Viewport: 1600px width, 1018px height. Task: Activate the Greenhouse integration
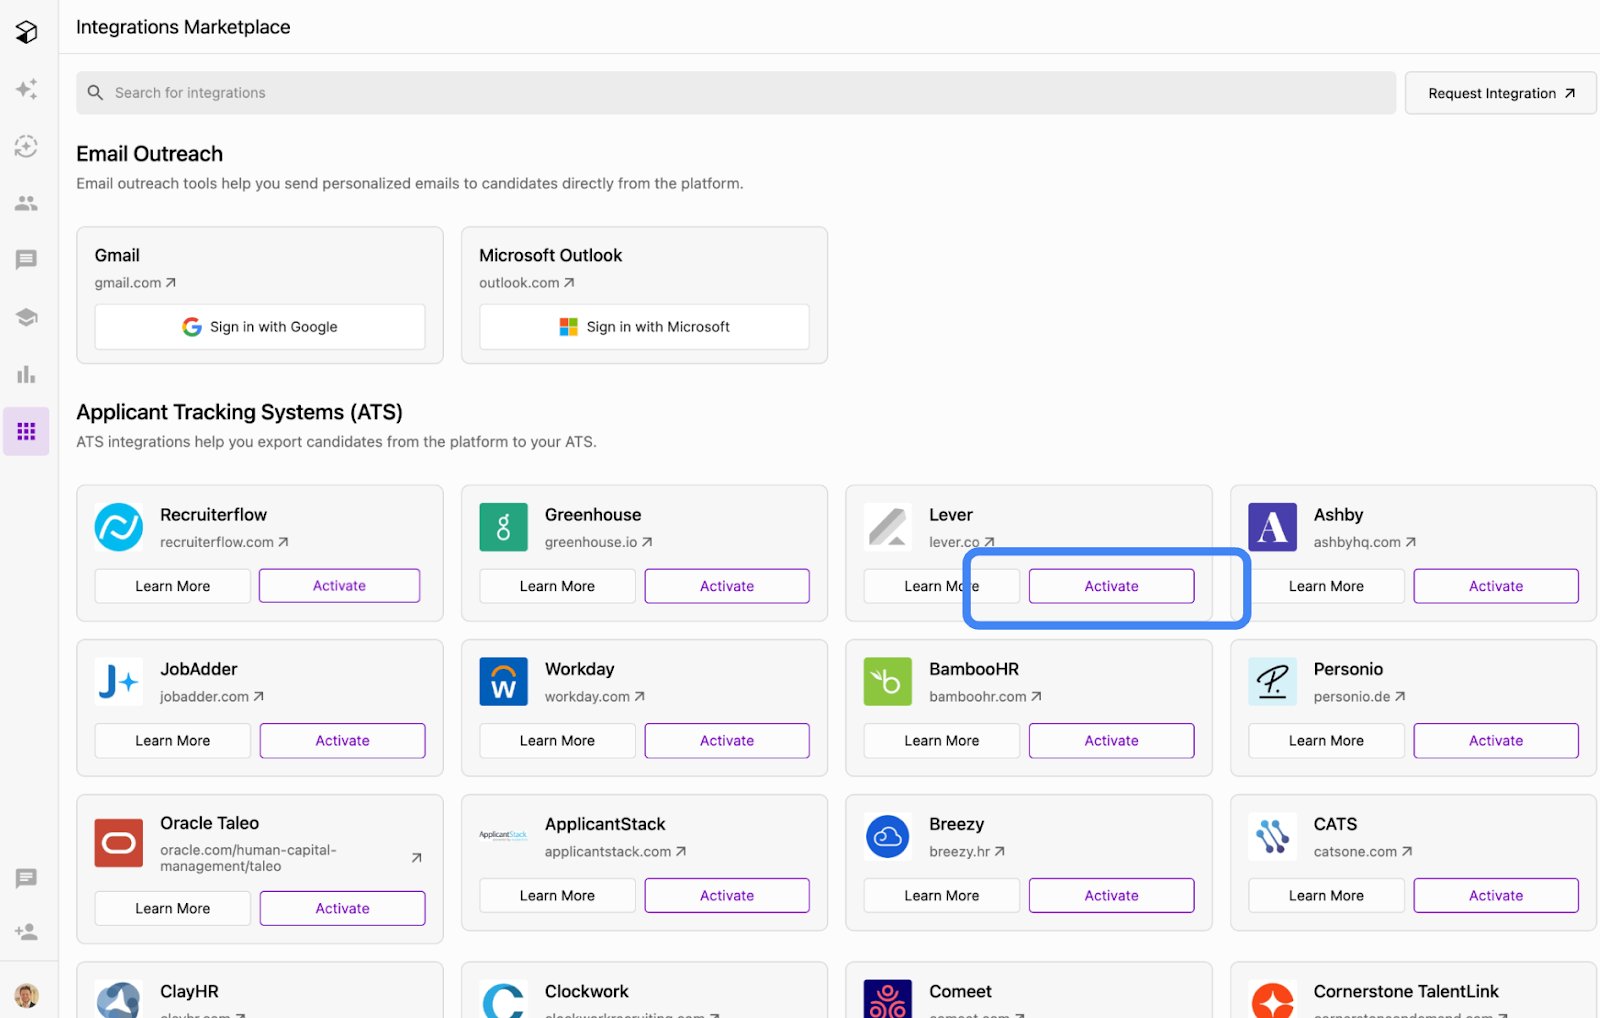727,586
